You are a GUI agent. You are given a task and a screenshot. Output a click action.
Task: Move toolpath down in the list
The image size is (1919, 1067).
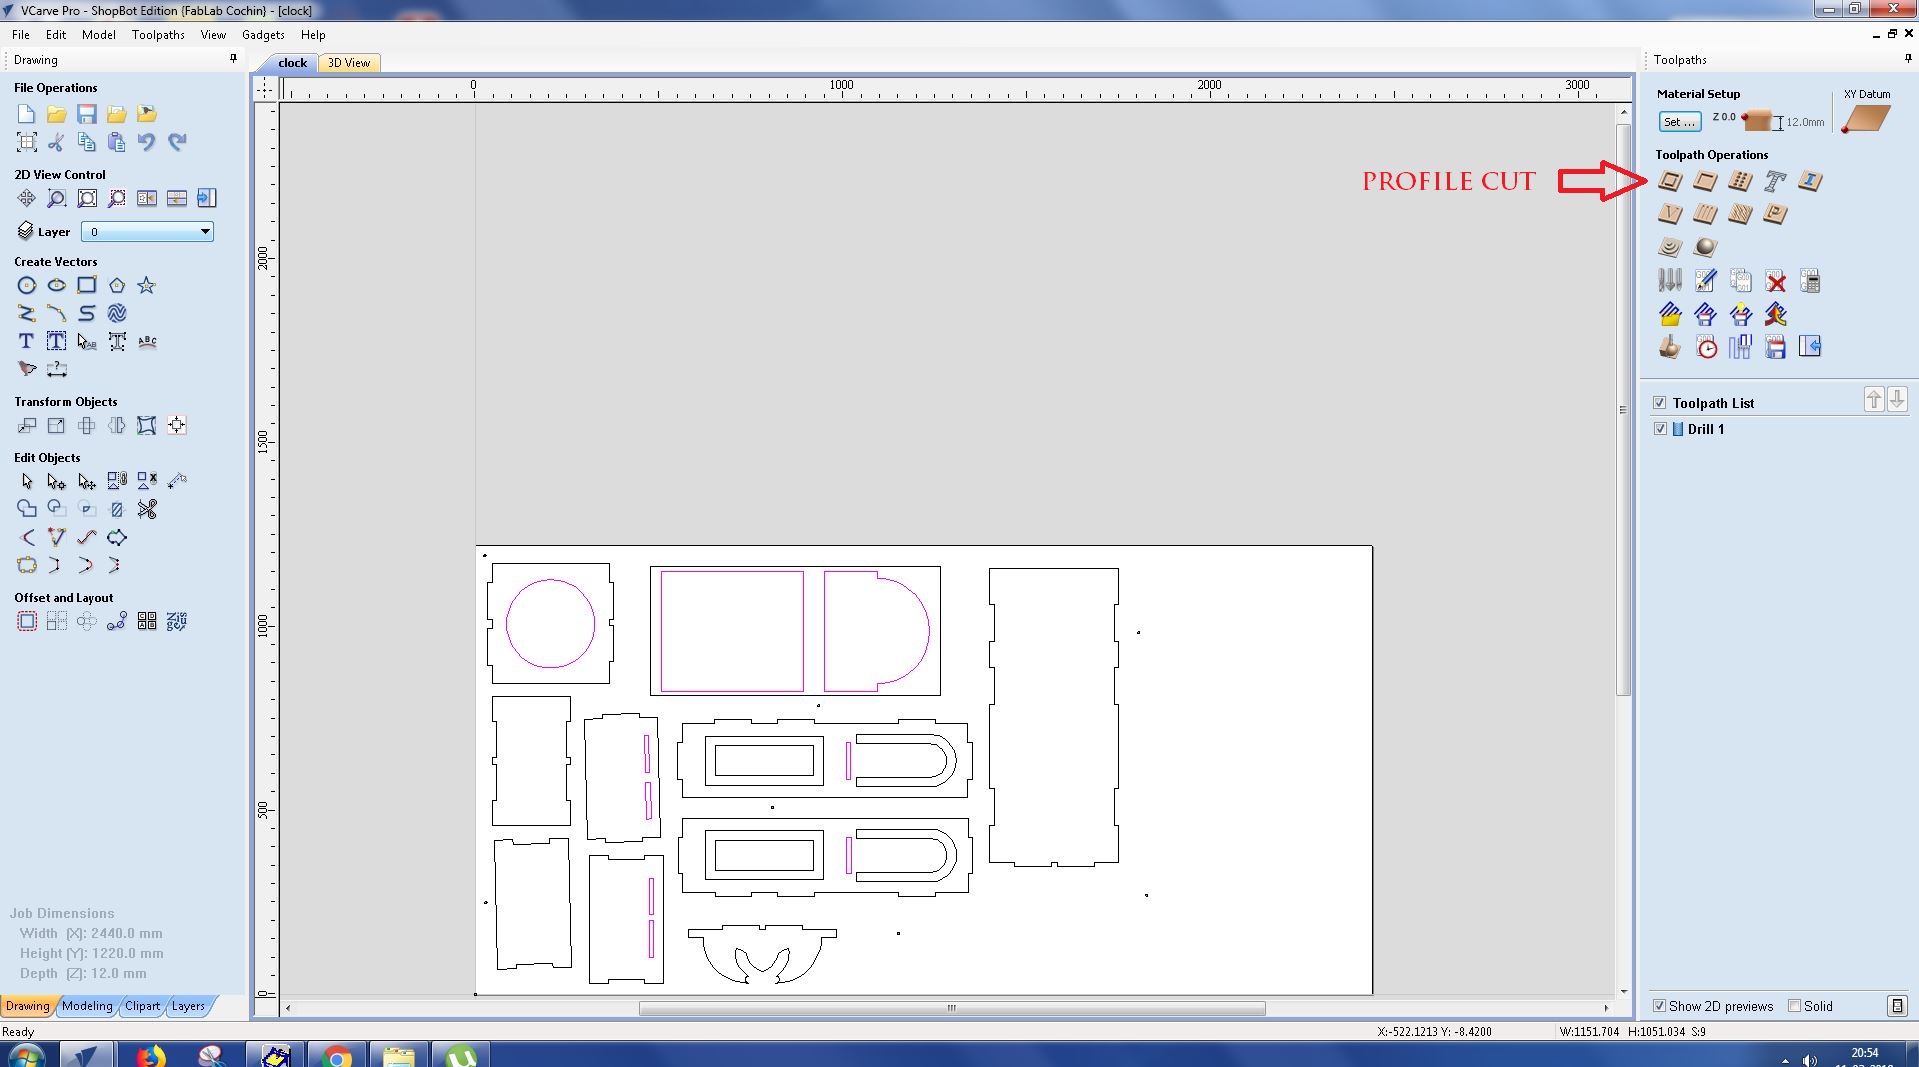pyautogui.click(x=1897, y=400)
